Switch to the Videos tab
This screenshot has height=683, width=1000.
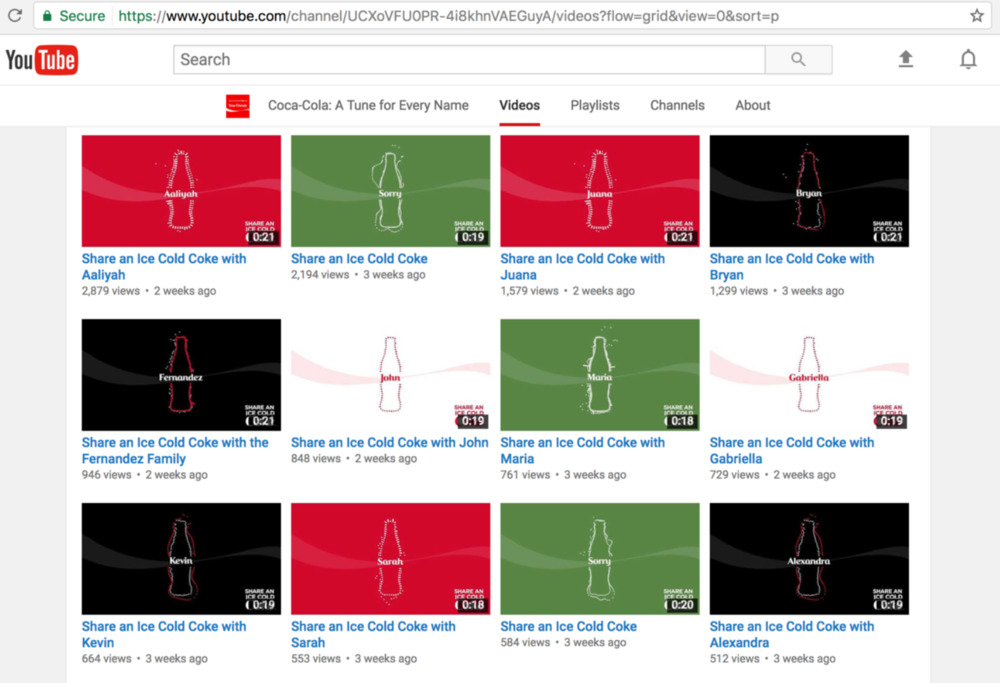coord(519,105)
